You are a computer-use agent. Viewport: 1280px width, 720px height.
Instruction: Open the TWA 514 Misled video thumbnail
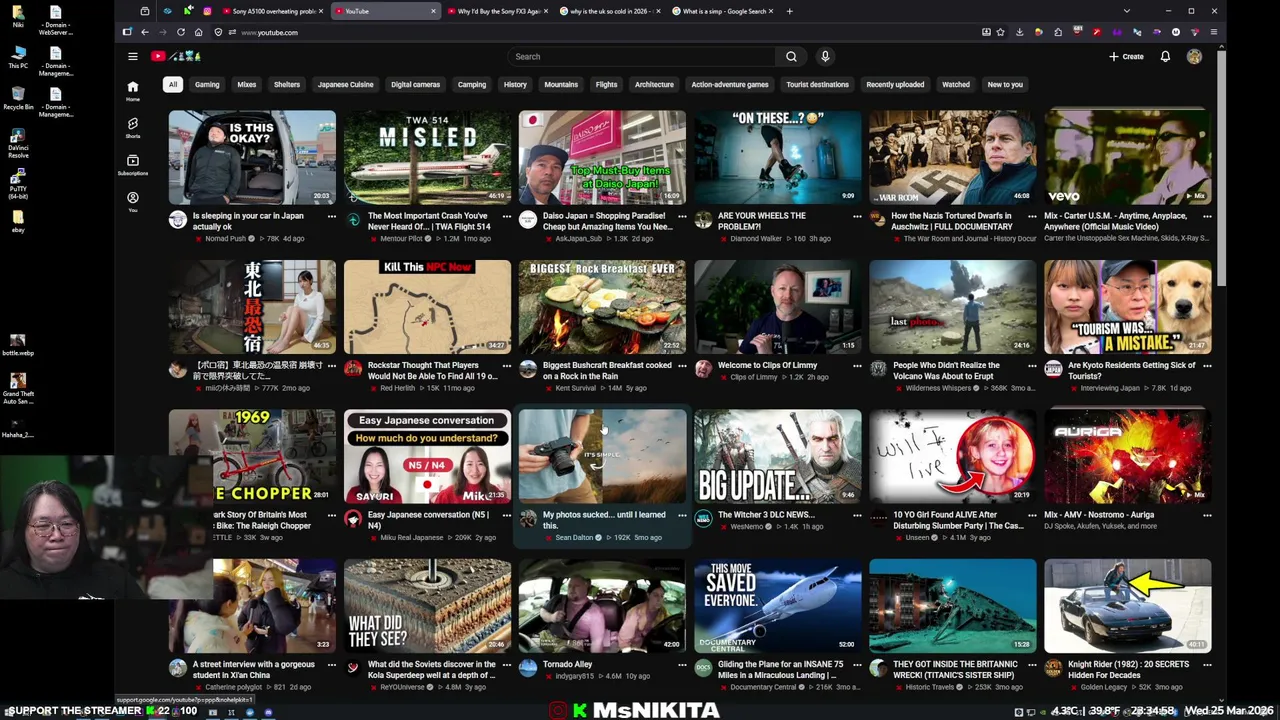[427, 157]
